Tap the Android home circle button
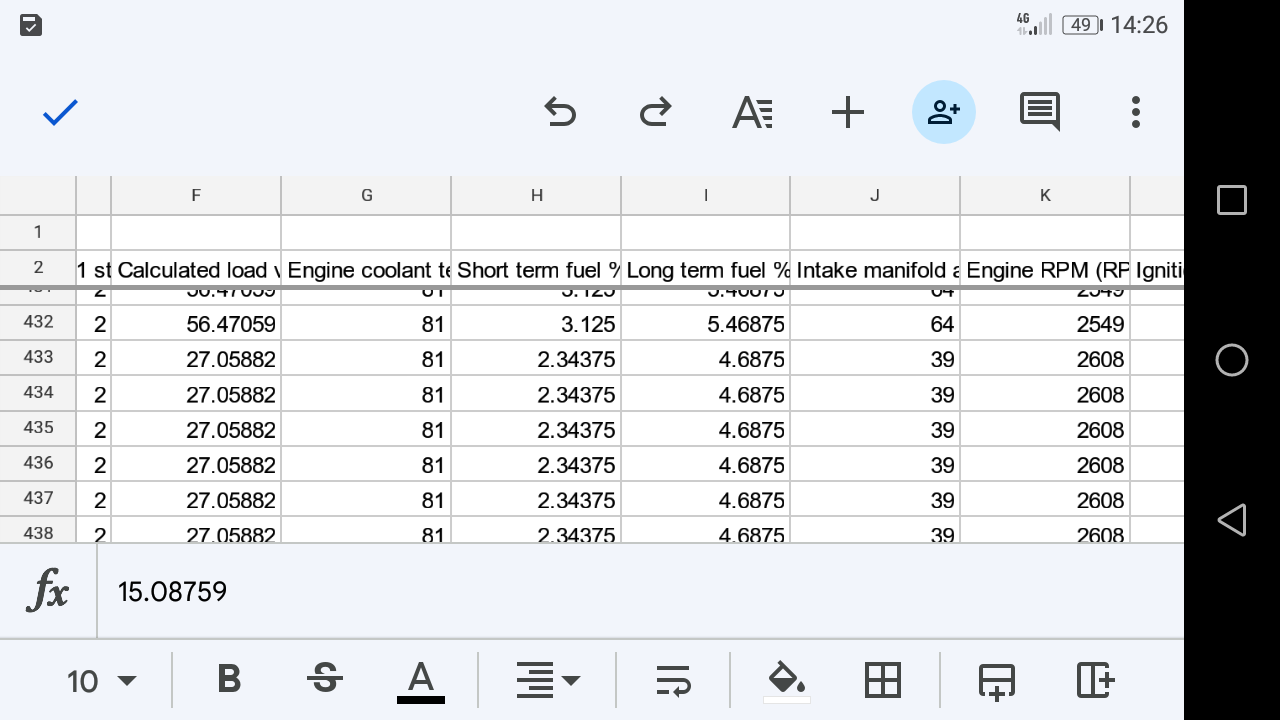 (x=1232, y=360)
